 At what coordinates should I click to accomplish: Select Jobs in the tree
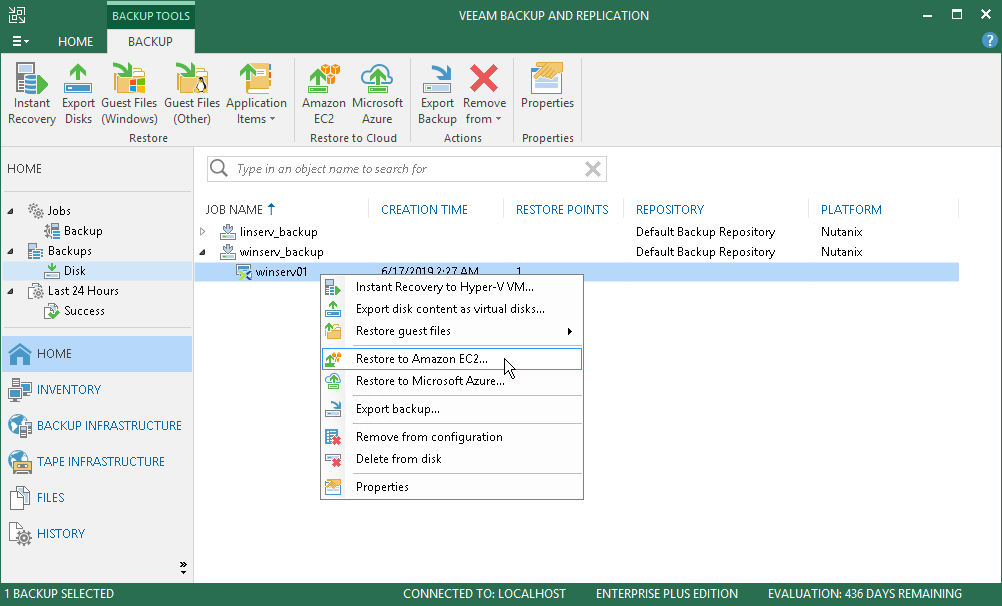pos(59,211)
